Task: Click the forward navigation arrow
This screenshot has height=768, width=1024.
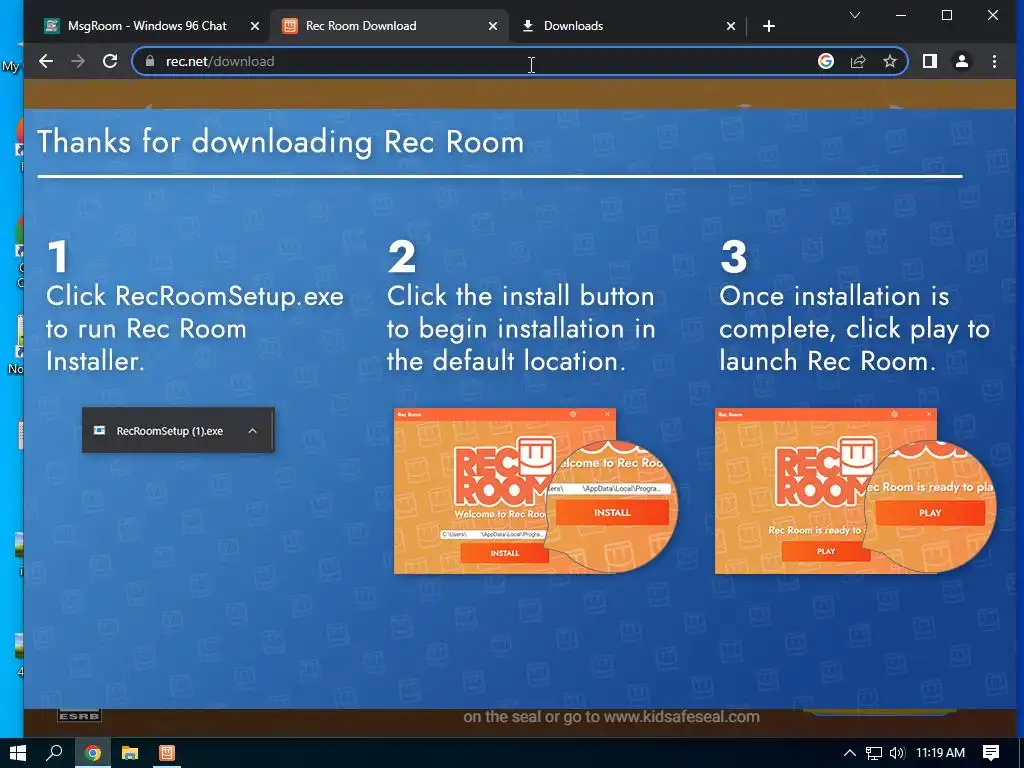Action: coord(78,61)
